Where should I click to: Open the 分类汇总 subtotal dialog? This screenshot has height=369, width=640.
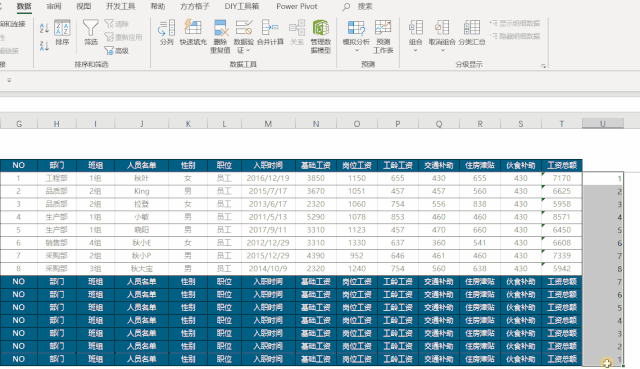pos(472,33)
